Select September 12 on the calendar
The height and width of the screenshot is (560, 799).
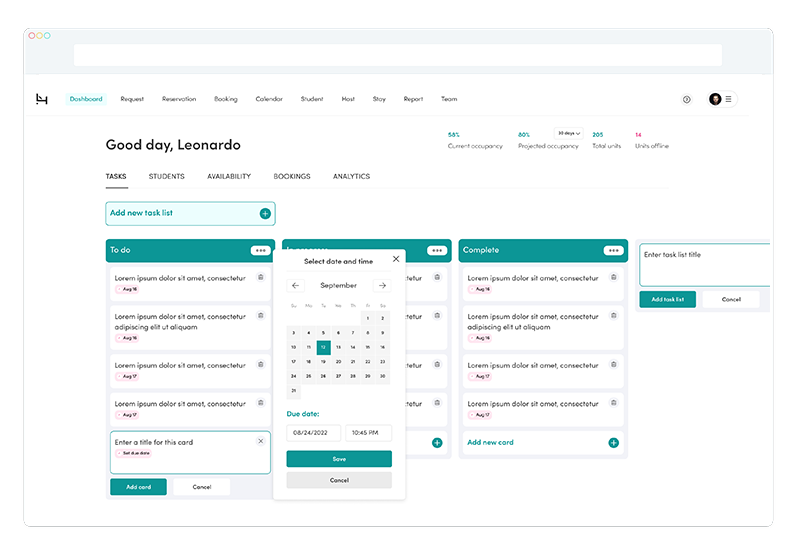pyautogui.click(x=323, y=347)
